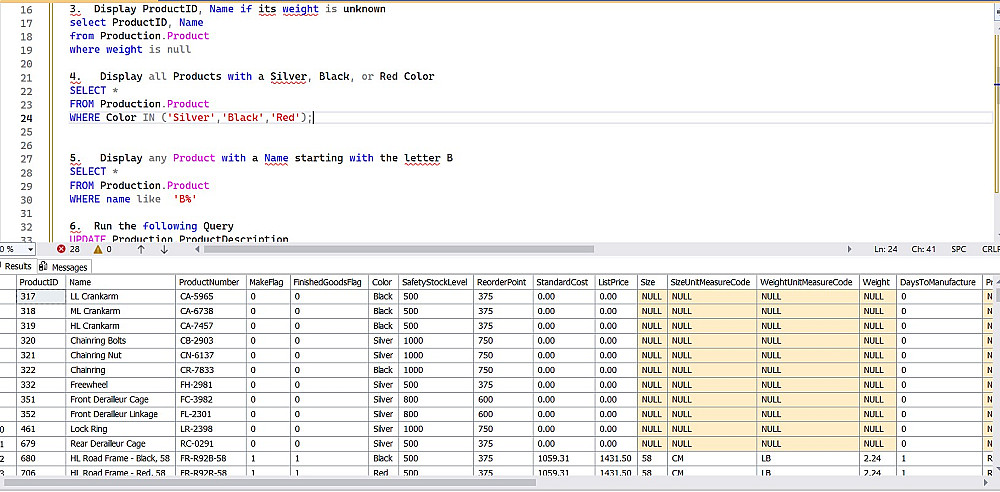Switch to the Messages tab
1000x492 pixels.
64,267
